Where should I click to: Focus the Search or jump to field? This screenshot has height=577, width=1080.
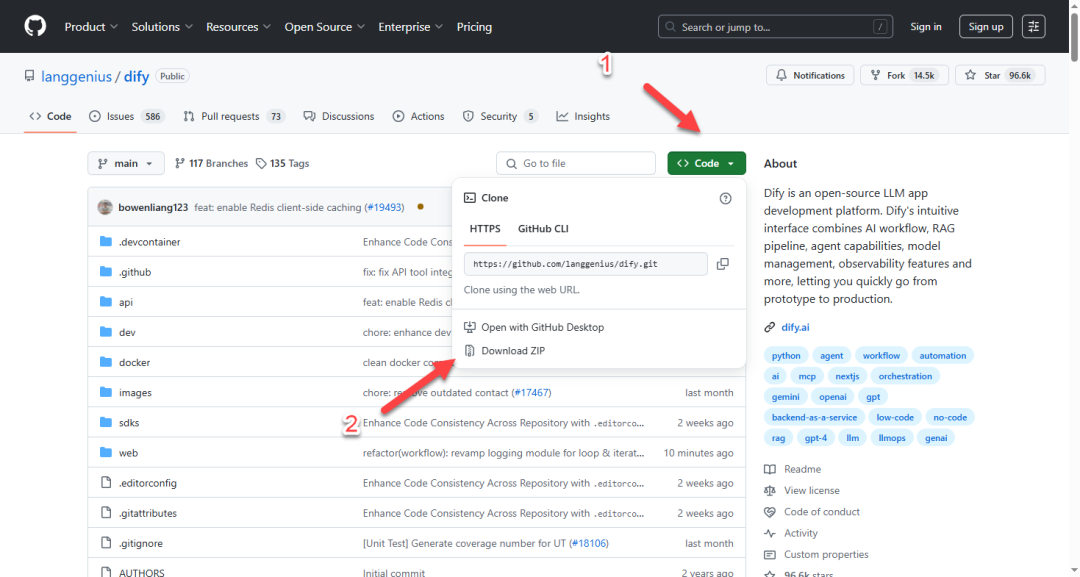click(776, 27)
